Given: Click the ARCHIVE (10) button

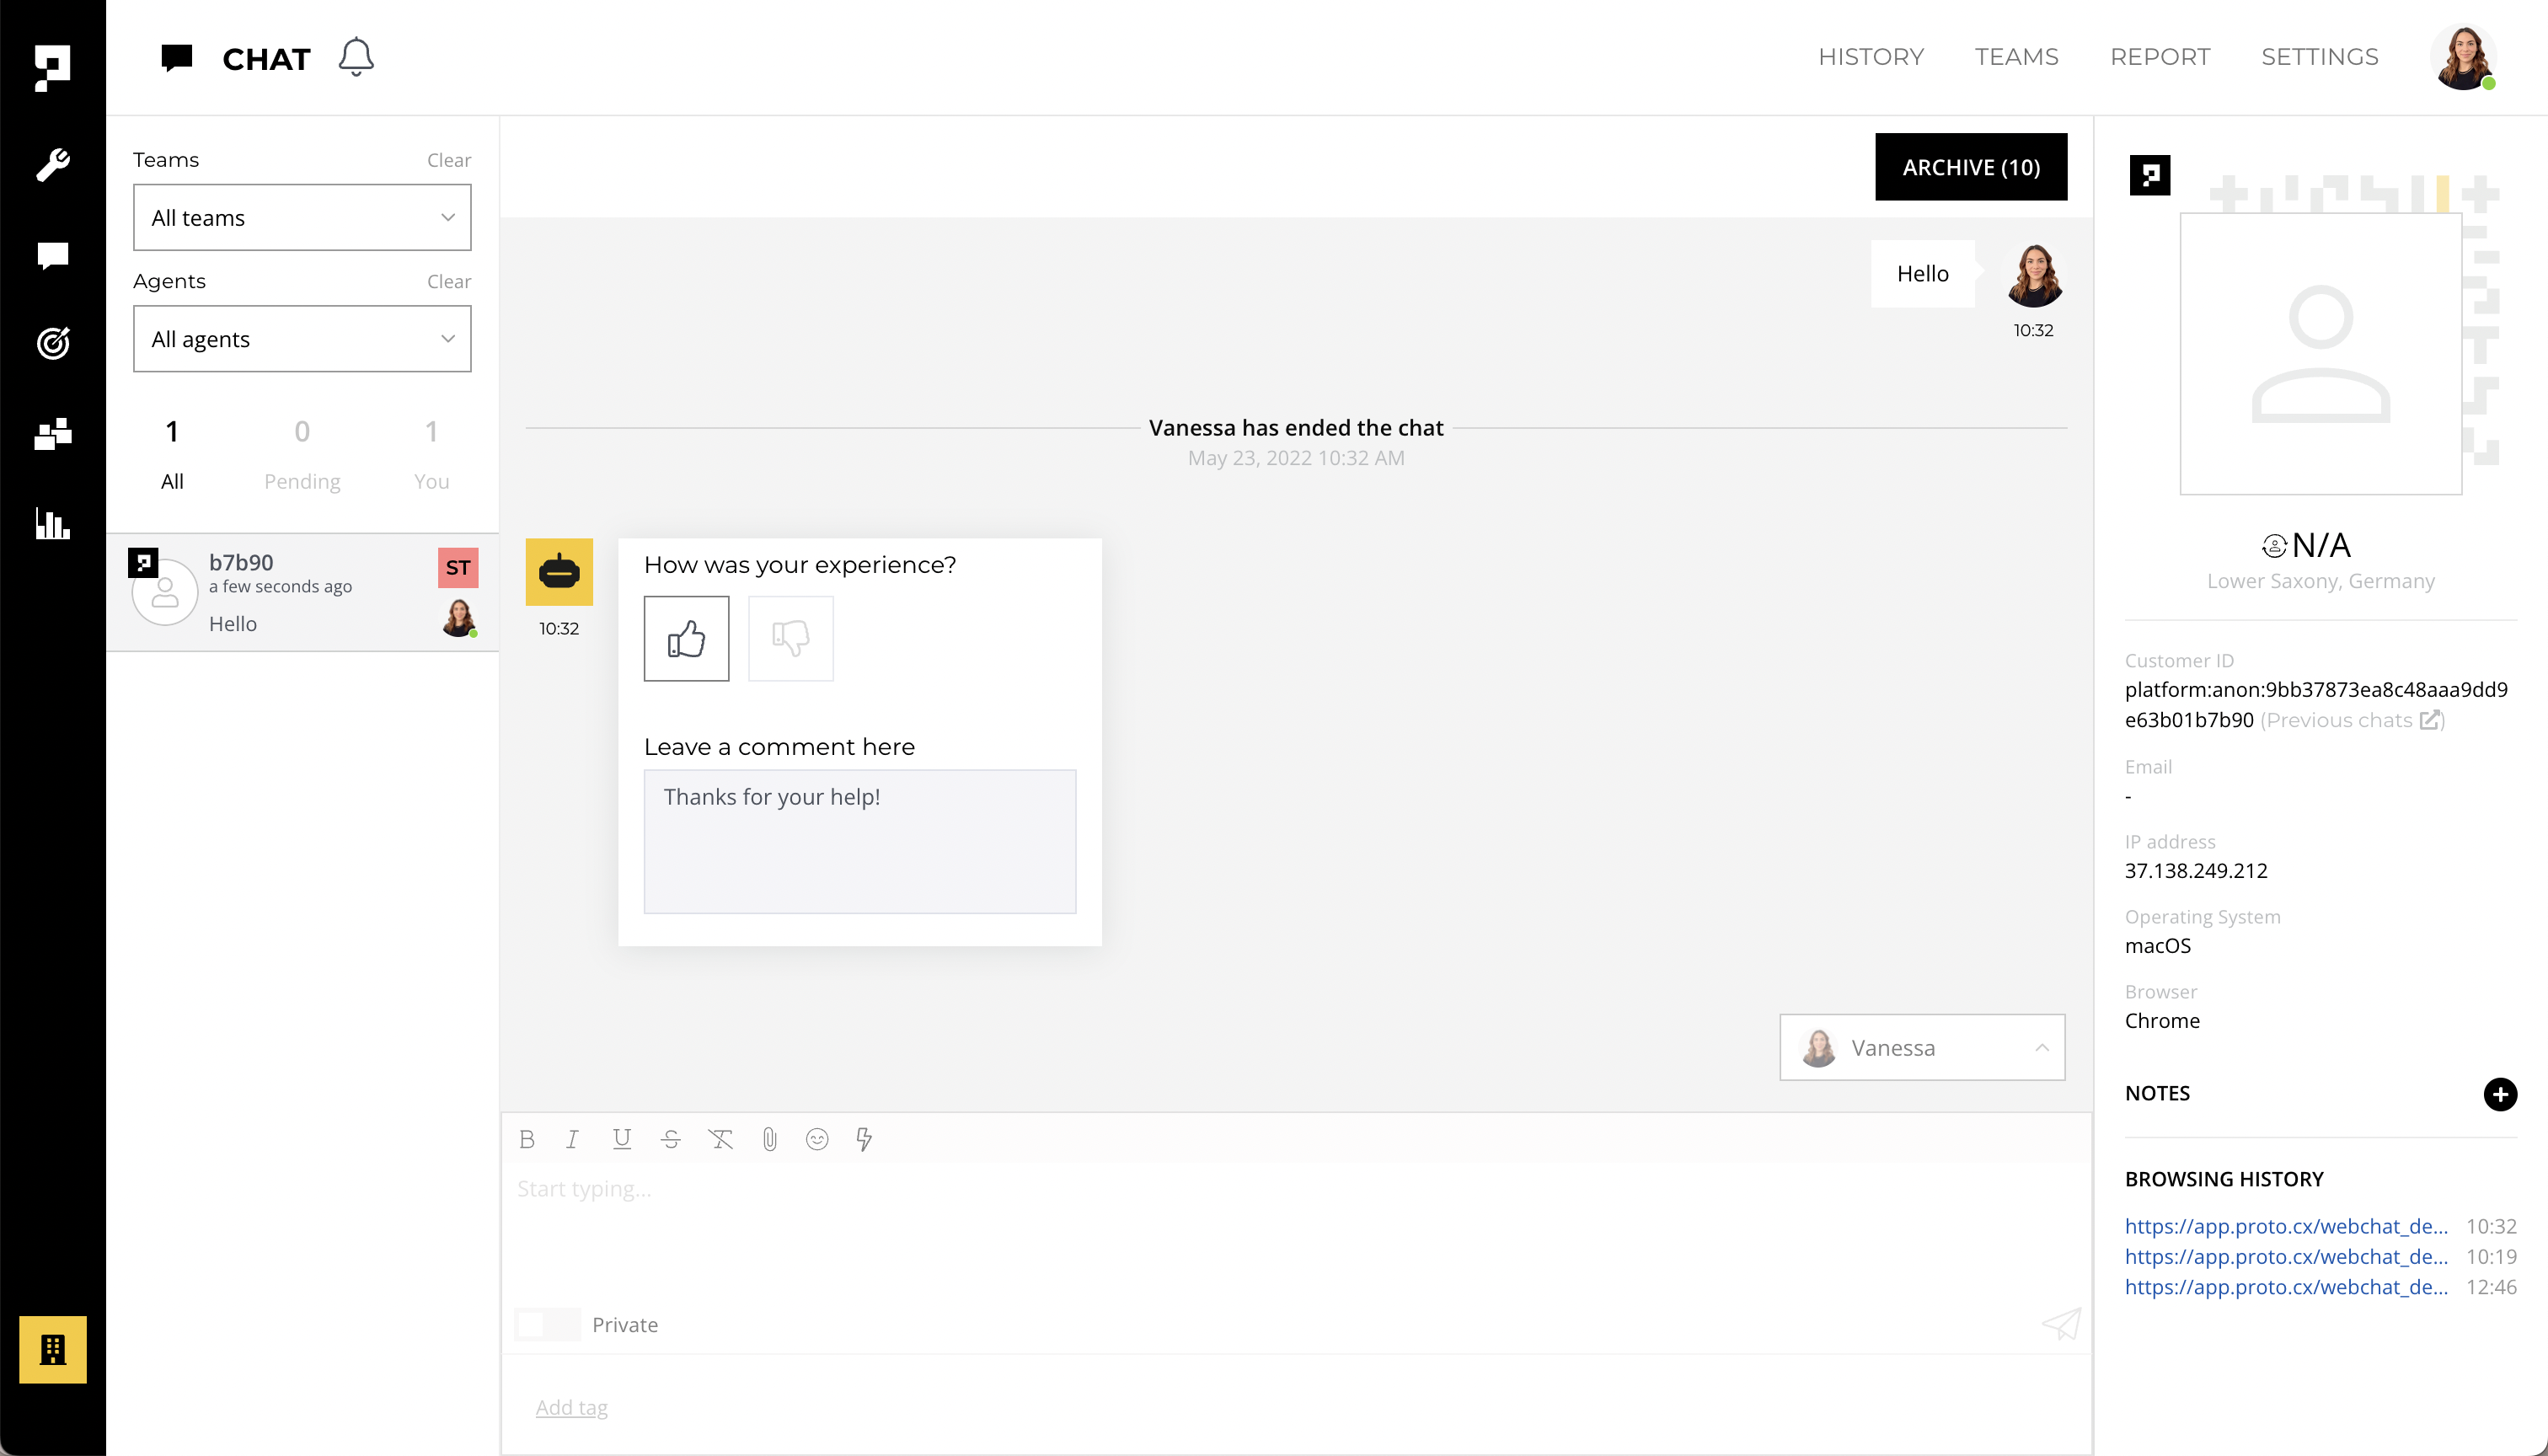Looking at the screenshot, I should pyautogui.click(x=1970, y=167).
